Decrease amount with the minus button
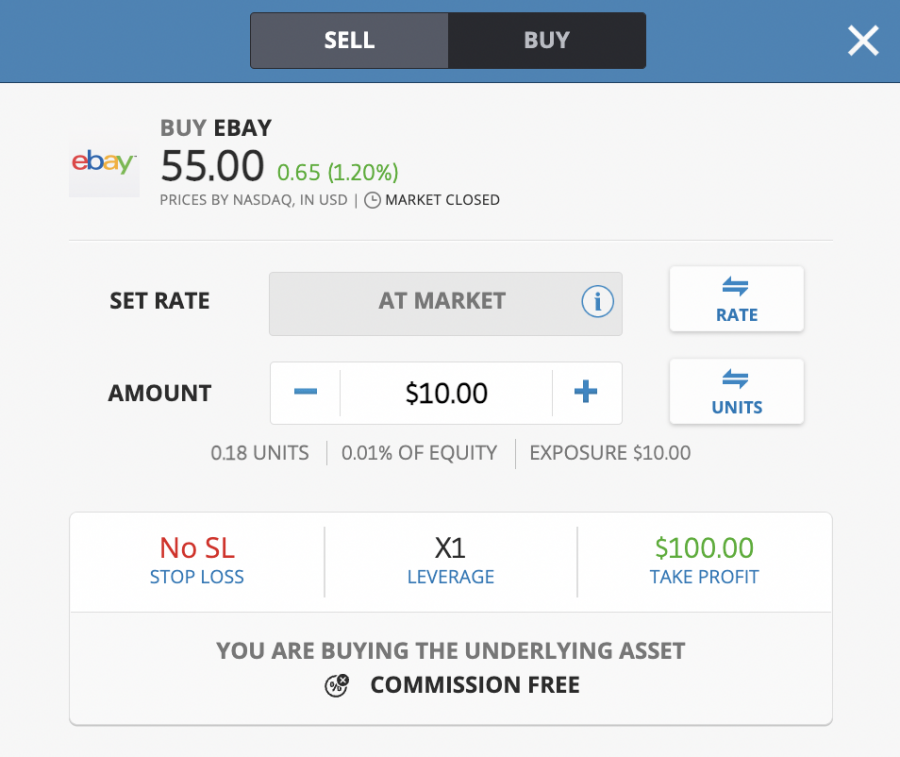The height and width of the screenshot is (757, 900). pos(306,393)
